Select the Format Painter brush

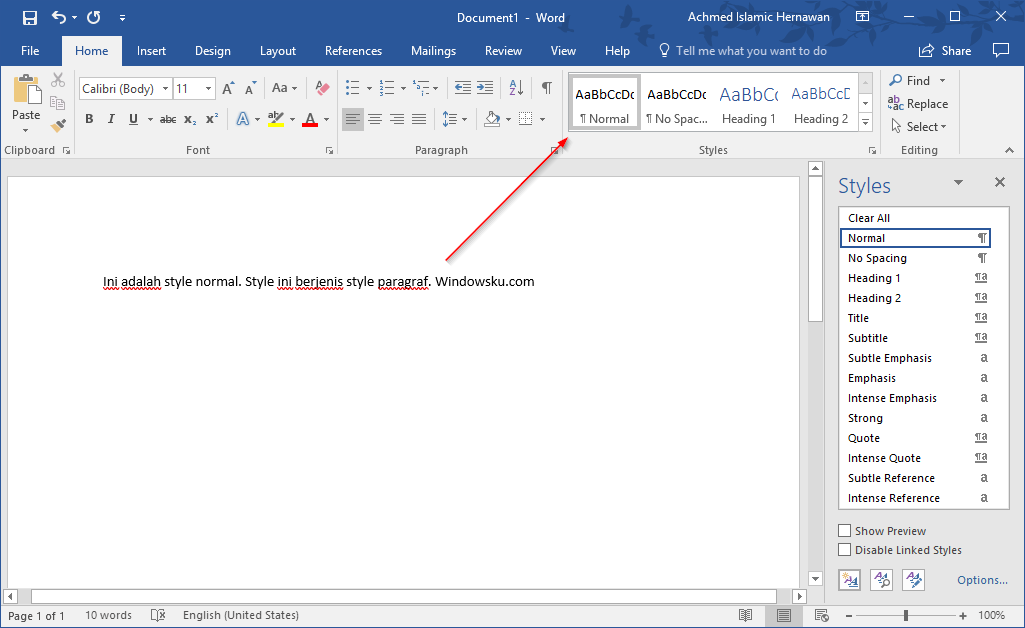pyautogui.click(x=58, y=125)
